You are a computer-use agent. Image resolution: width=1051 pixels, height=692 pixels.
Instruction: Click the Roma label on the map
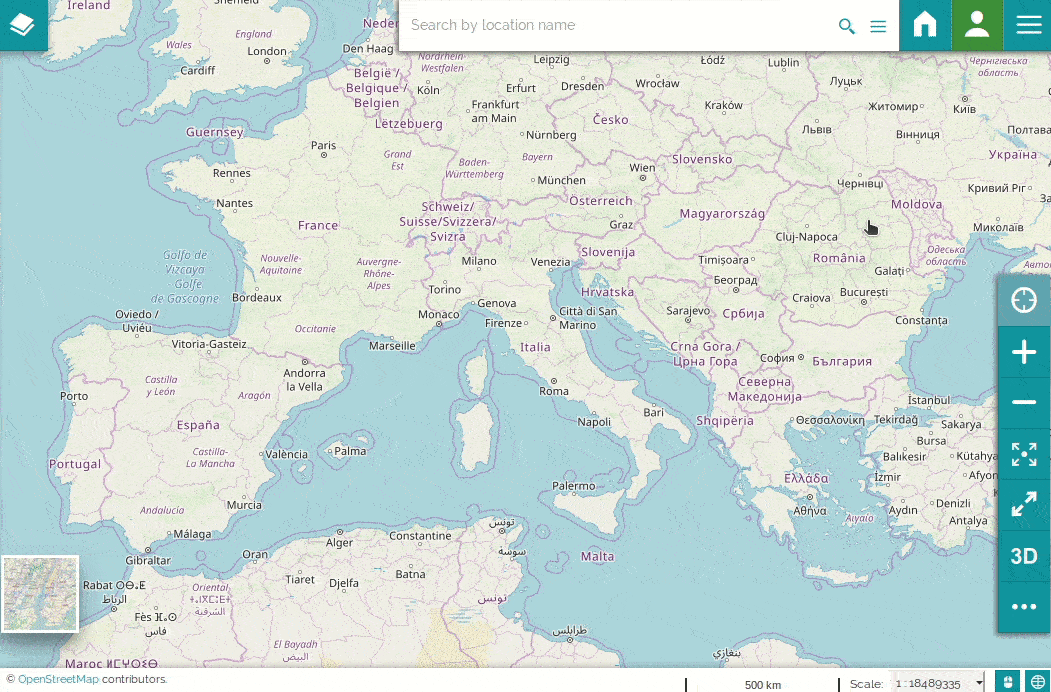click(554, 391)
